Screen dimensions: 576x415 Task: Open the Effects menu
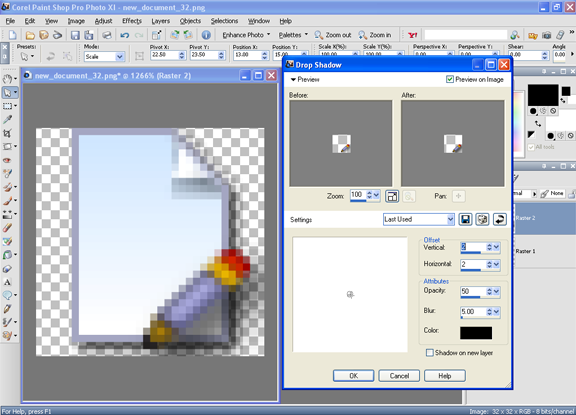[132, 21]
